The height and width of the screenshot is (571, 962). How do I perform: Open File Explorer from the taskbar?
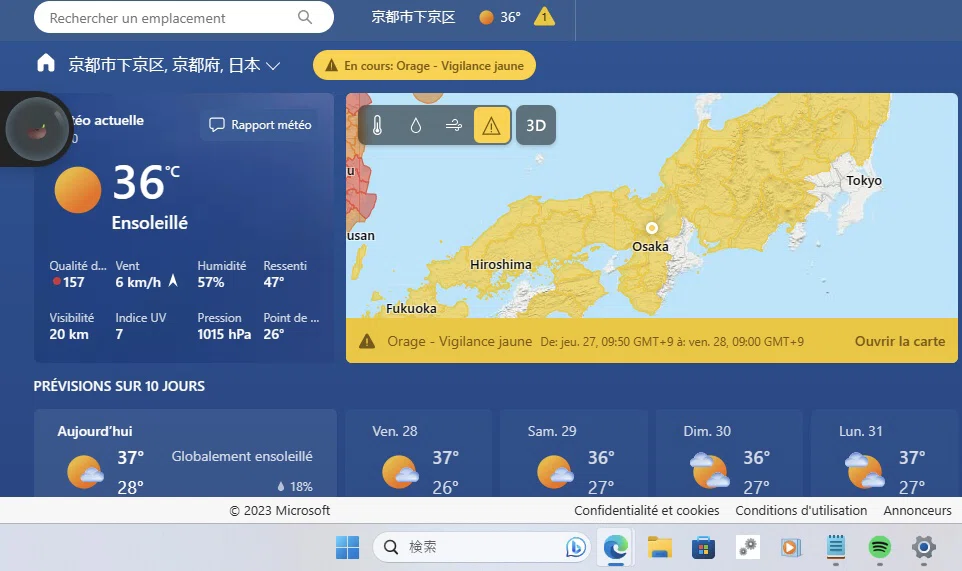(x=660, y=547)
